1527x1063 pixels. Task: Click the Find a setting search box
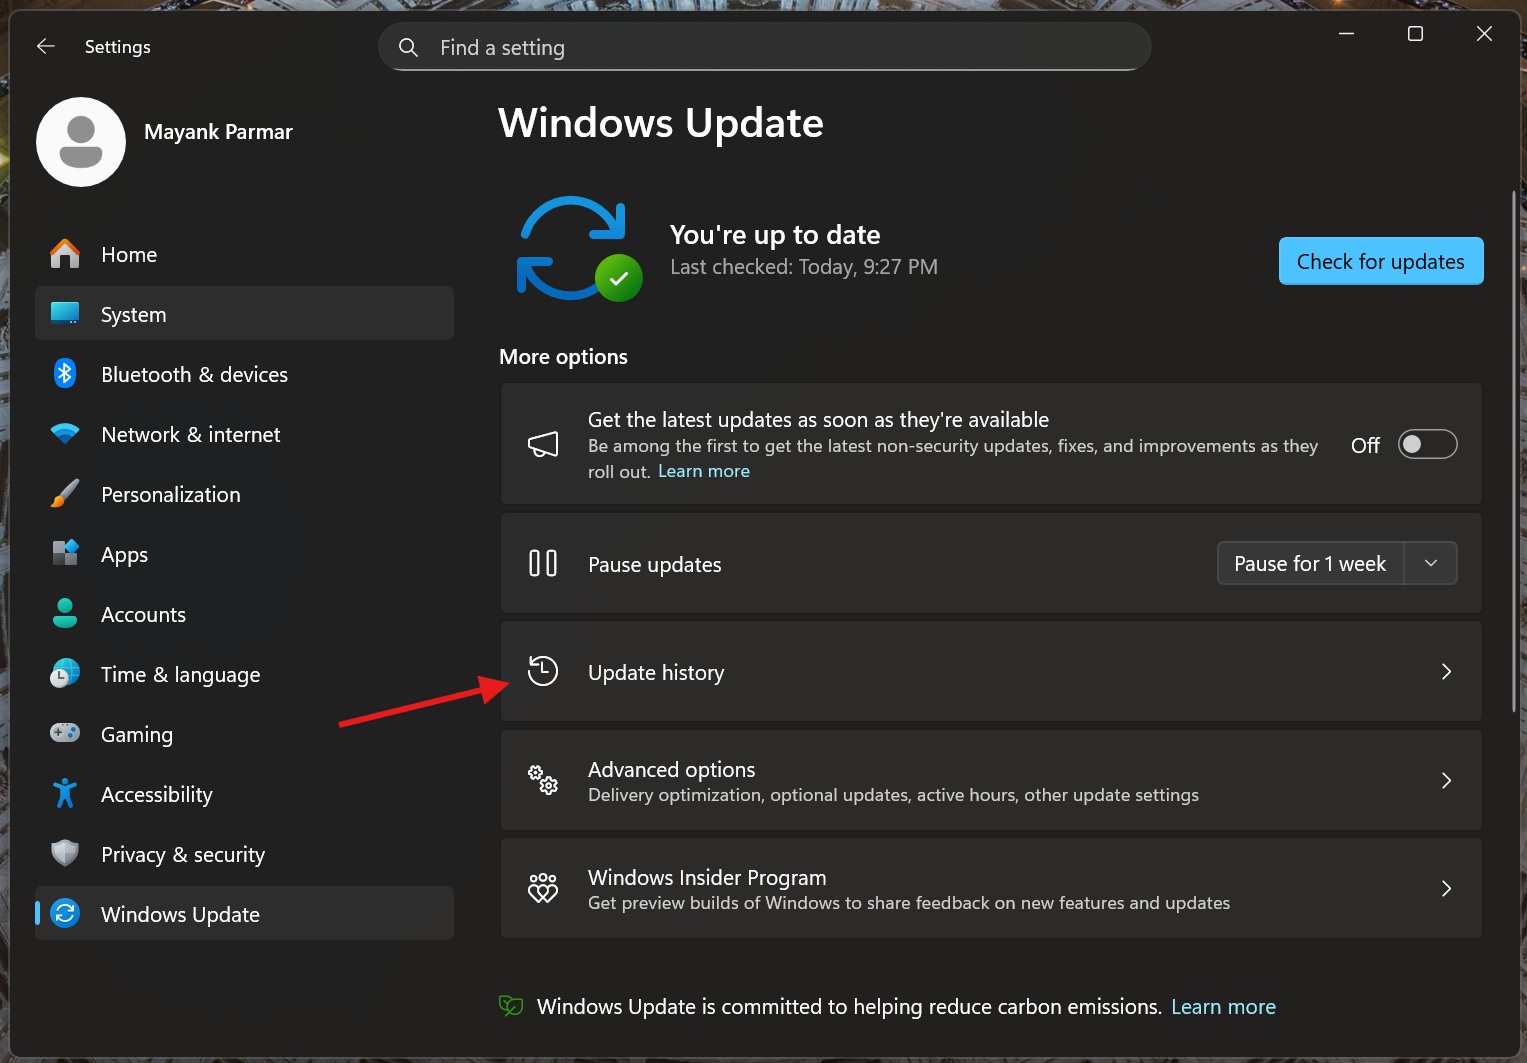click(x=764, y=46)
